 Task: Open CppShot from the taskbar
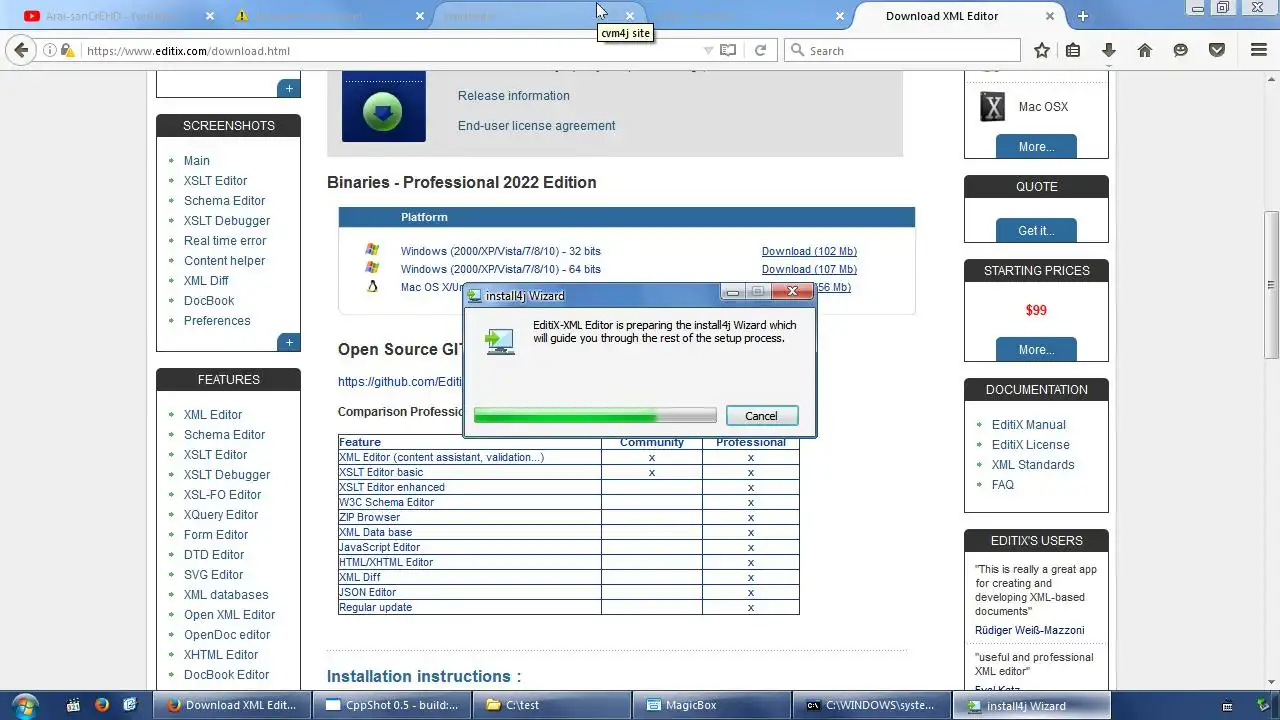point(392,705)
